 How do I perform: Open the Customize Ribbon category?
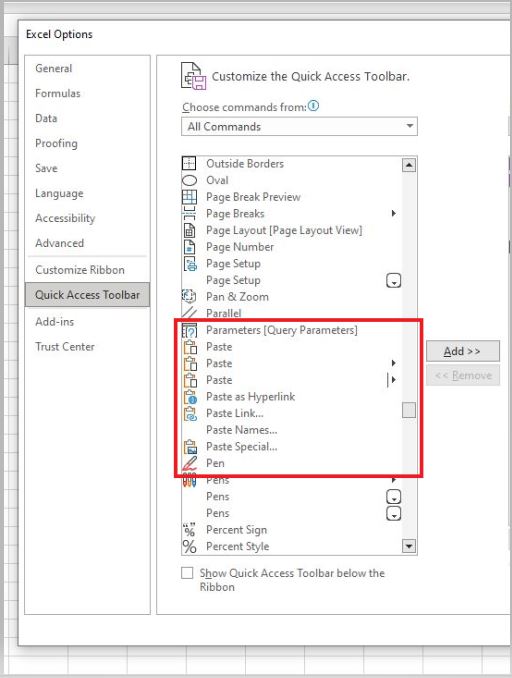(80, 270)
